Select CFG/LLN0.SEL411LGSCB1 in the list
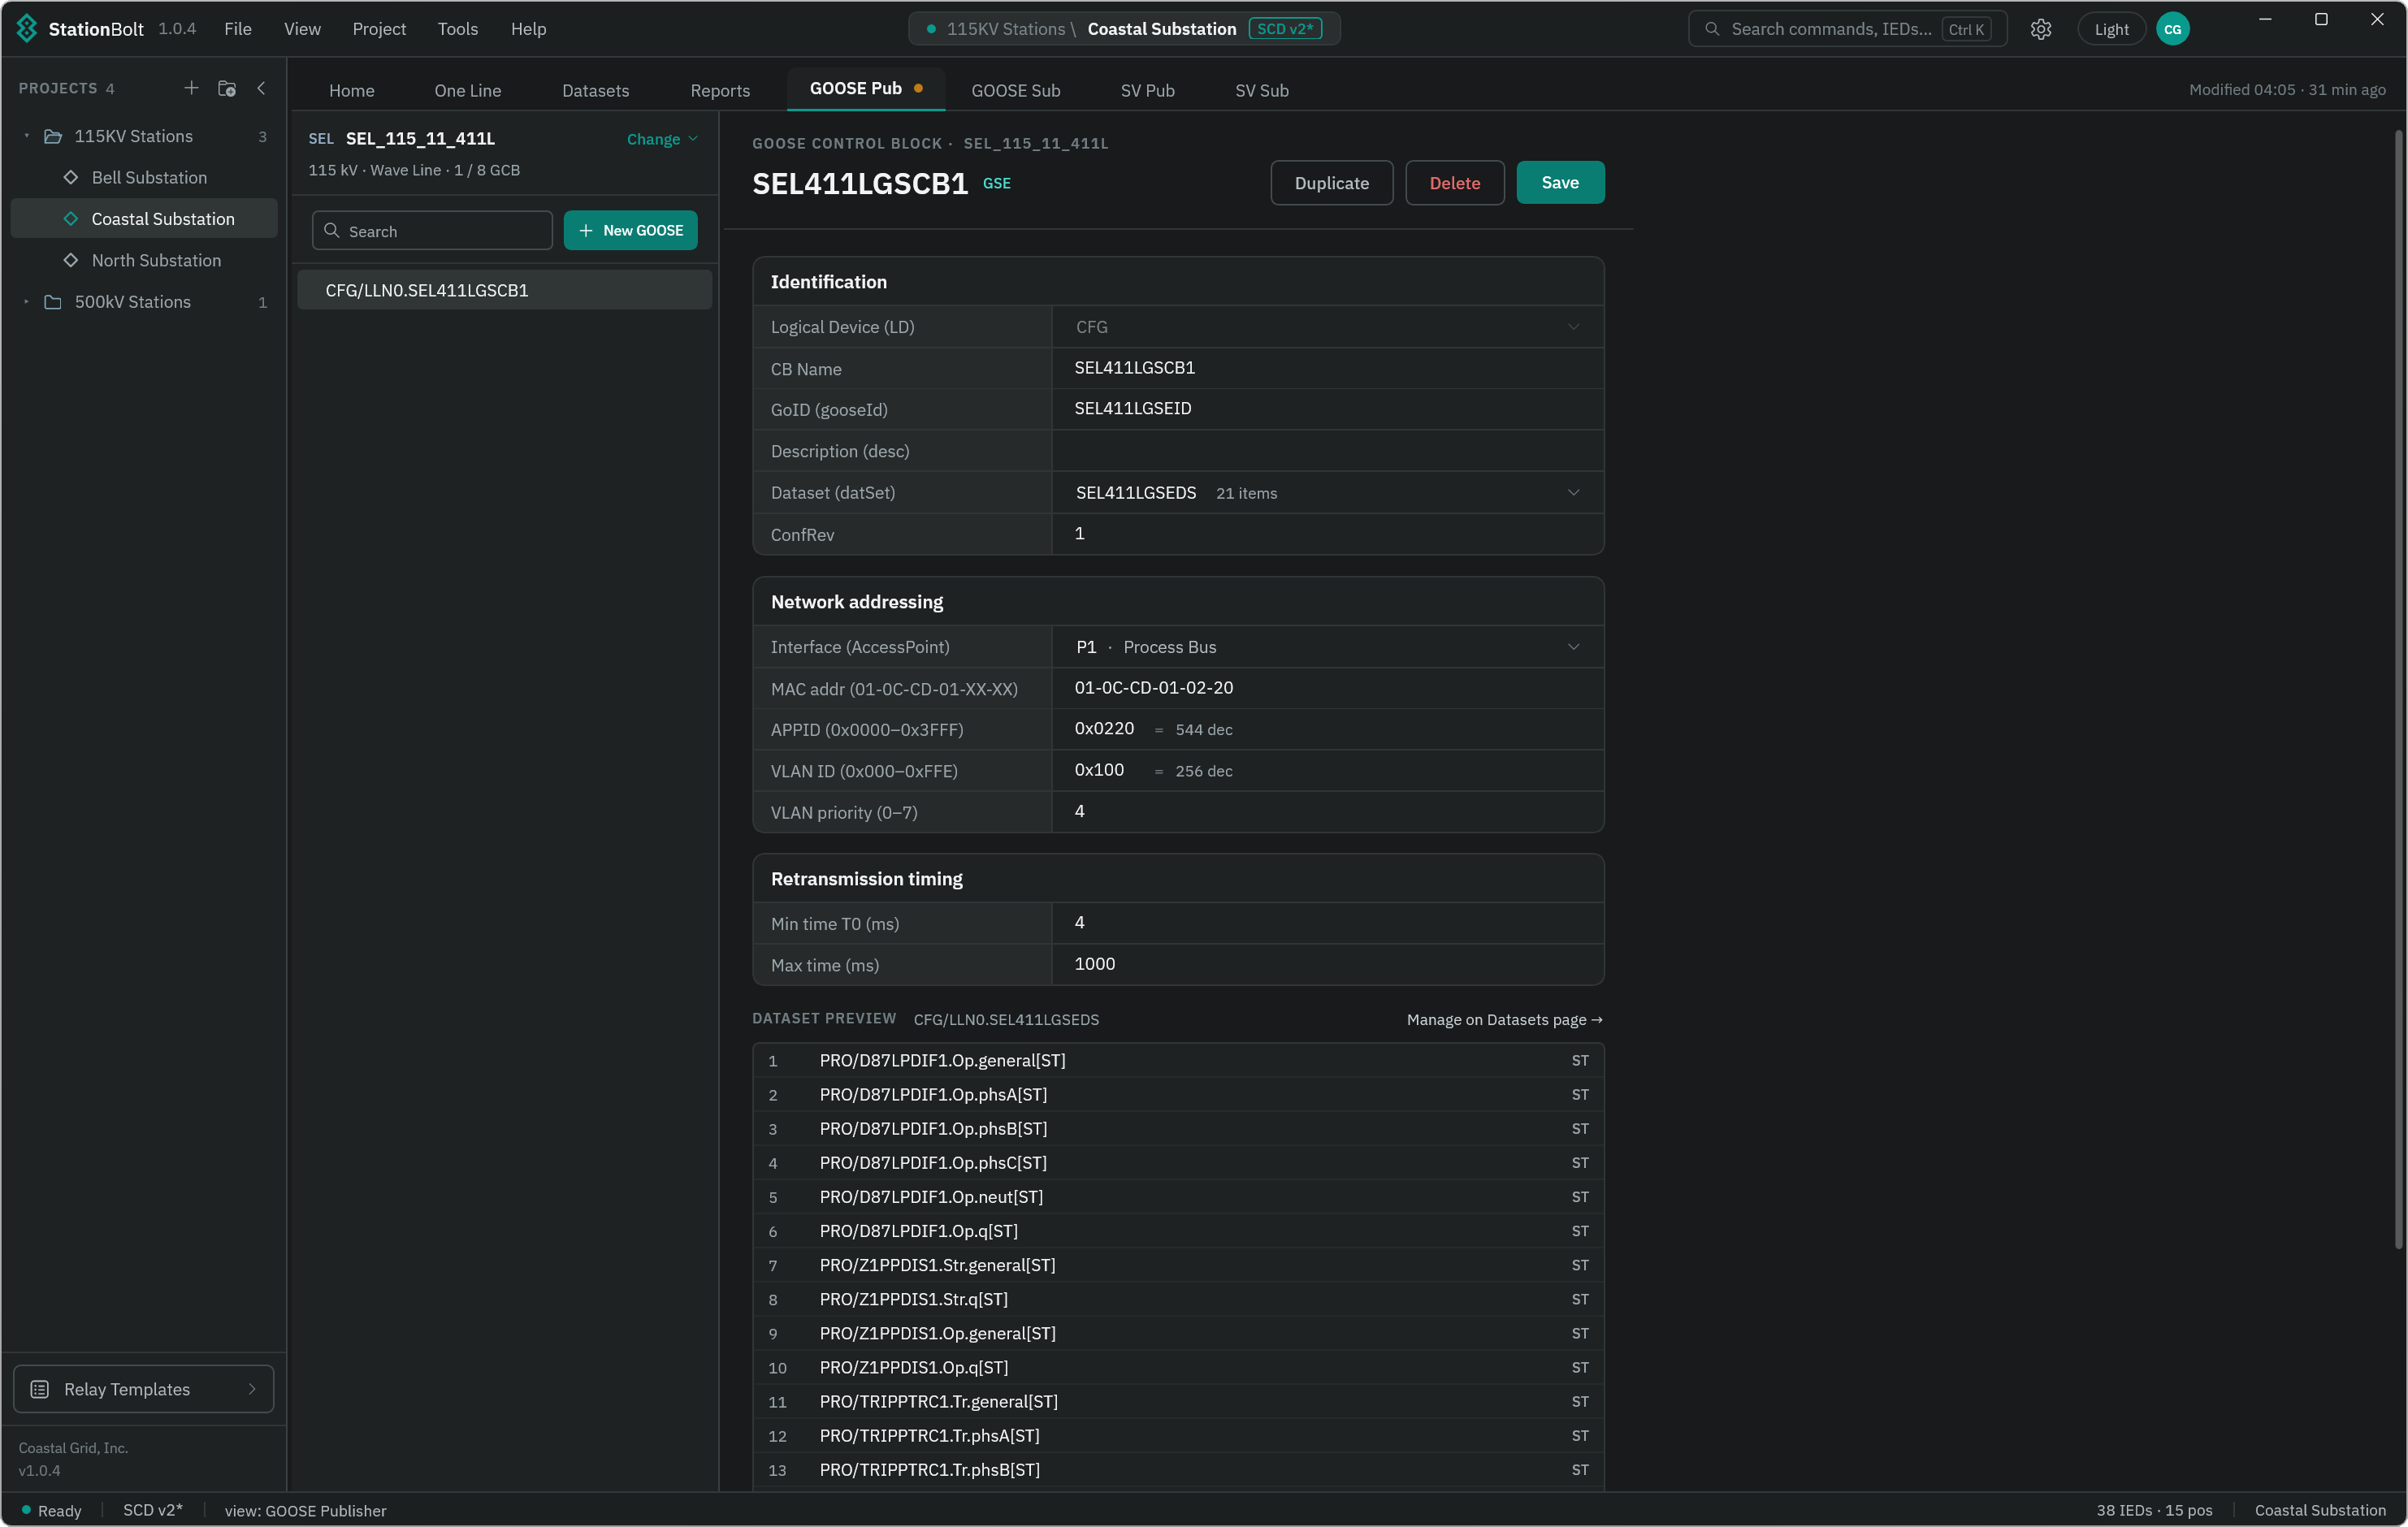Screen dimensions: 2408x1527 (x=504, y=290)
